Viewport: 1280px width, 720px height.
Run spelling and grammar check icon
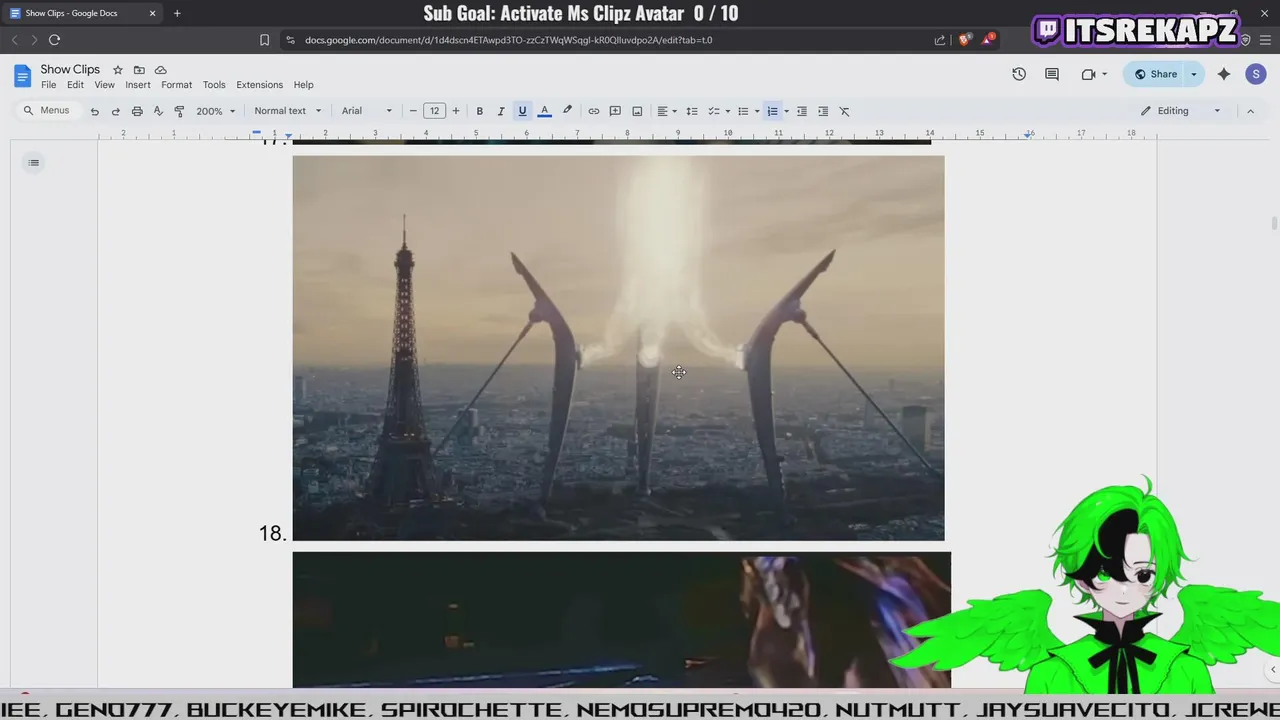click(158, 111)
